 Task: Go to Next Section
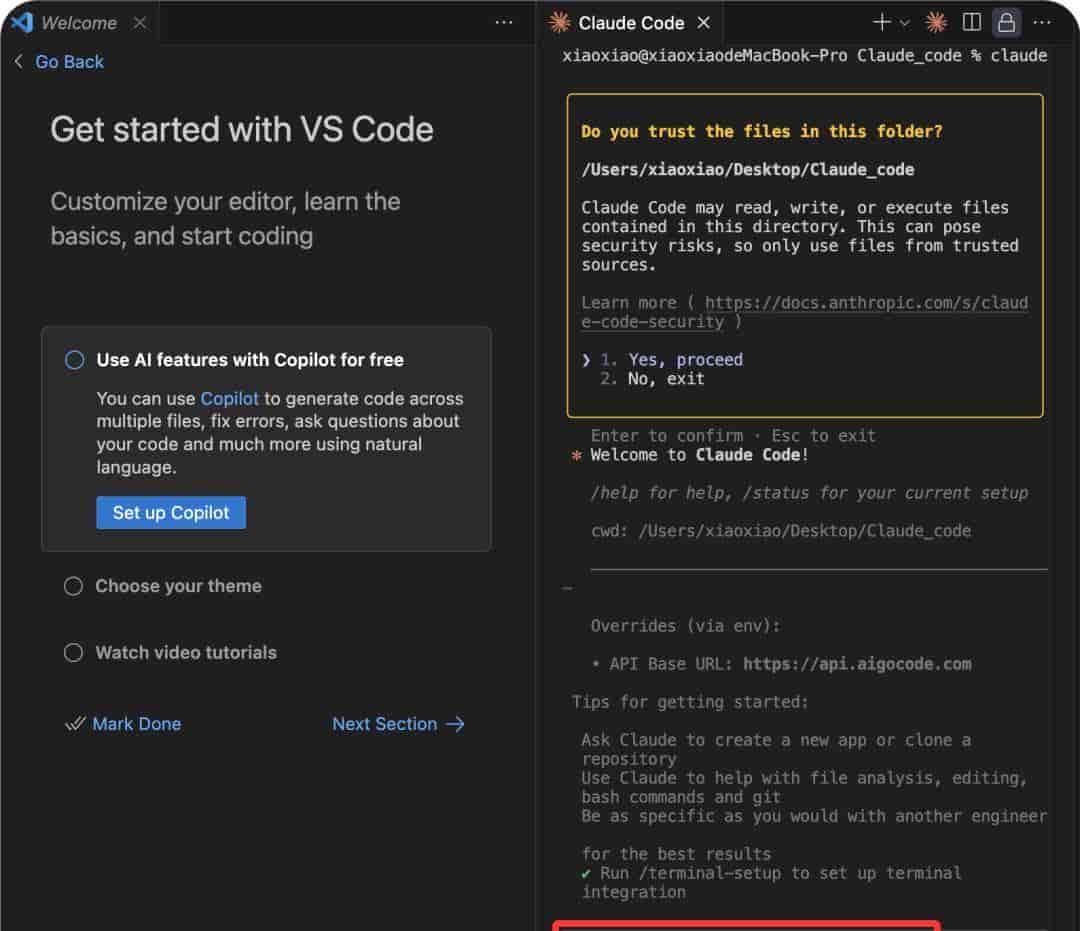click(x=384, y=724)
